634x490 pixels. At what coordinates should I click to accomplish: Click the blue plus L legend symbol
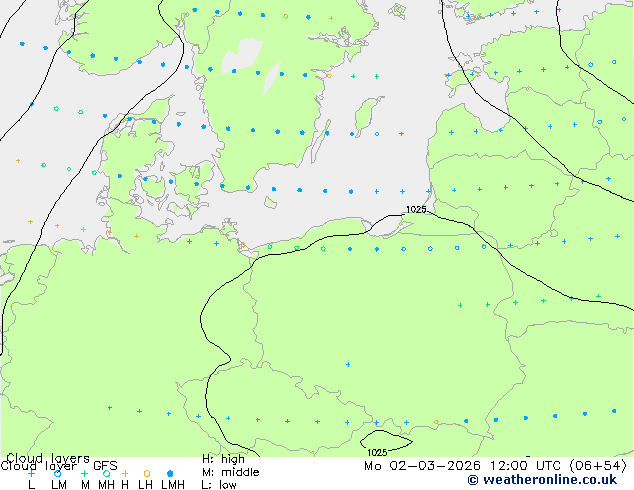pyautogui.click(x=31, y=473)
